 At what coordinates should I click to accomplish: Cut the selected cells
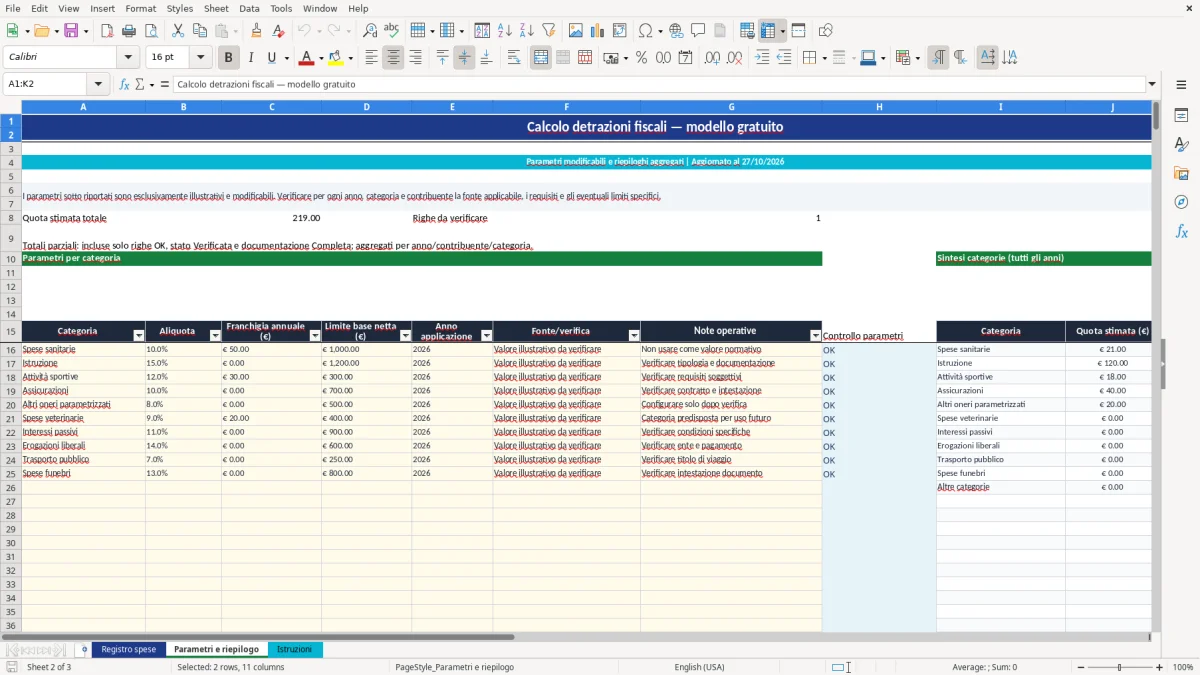pos(177,31)
